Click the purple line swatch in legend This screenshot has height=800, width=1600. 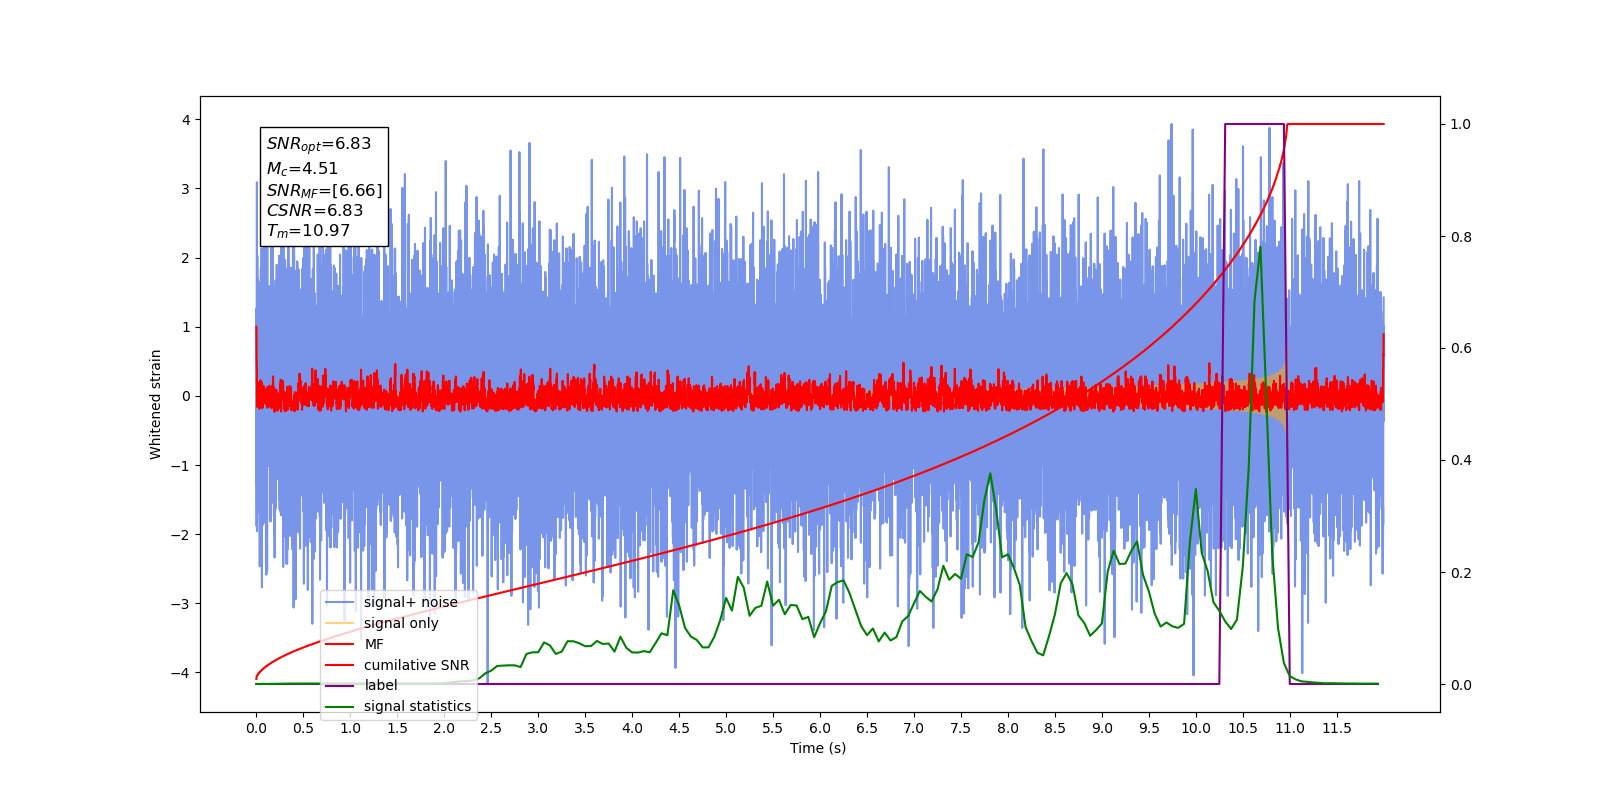(x=340, y=685)
